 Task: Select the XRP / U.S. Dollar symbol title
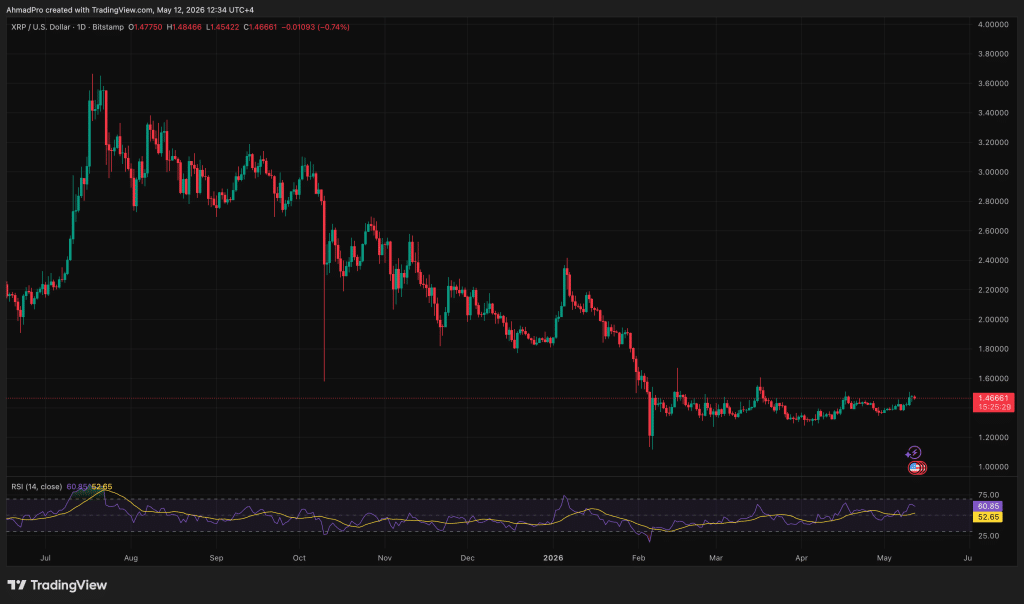pos(41,27)
